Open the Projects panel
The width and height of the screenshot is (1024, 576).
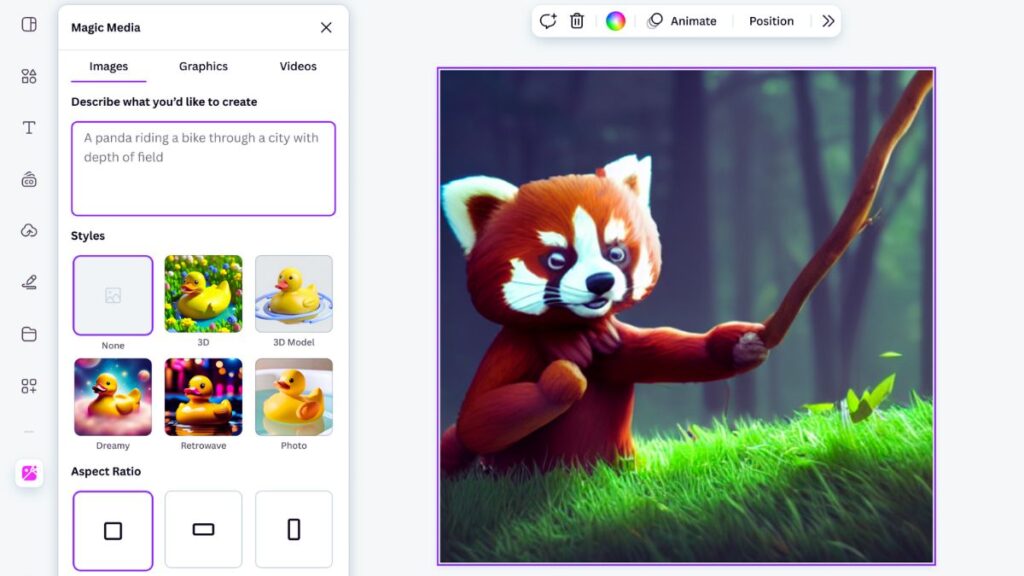point(27,333)
